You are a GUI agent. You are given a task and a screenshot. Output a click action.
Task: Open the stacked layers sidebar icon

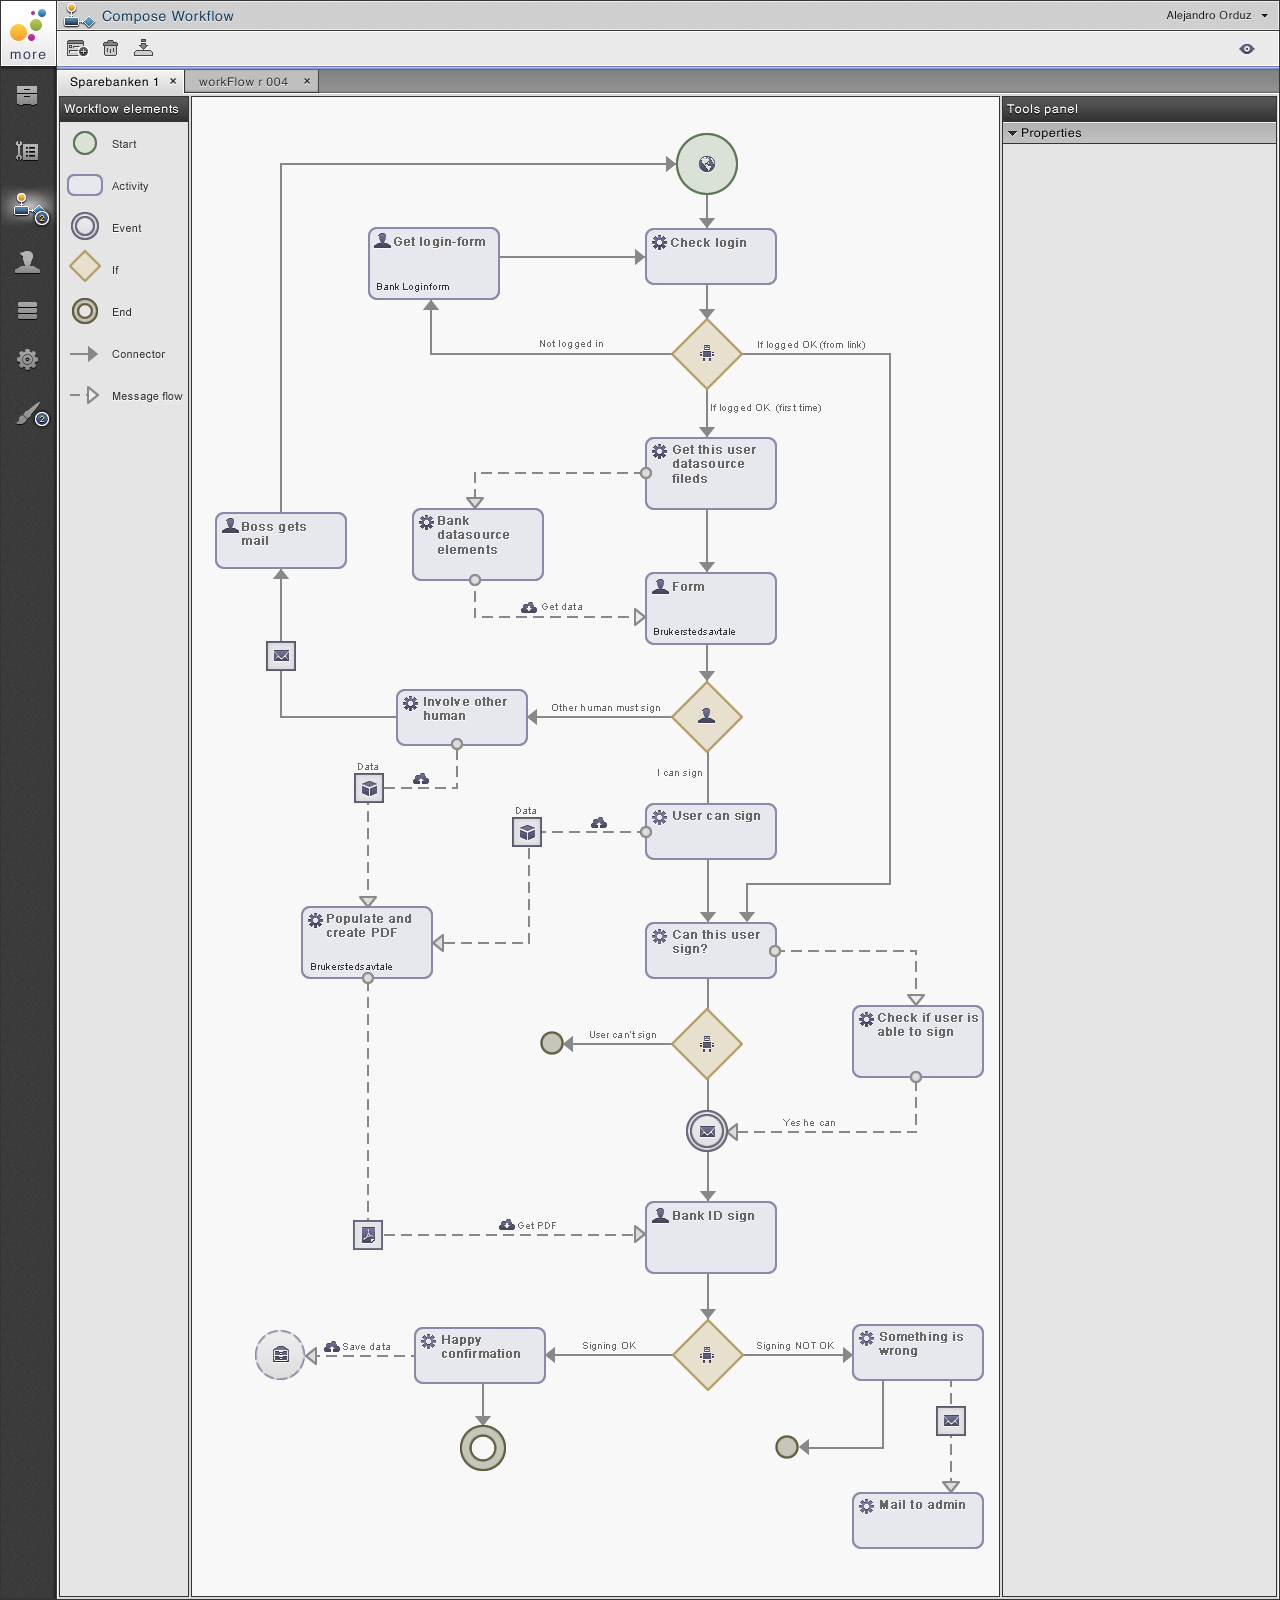tap(28, 311)
